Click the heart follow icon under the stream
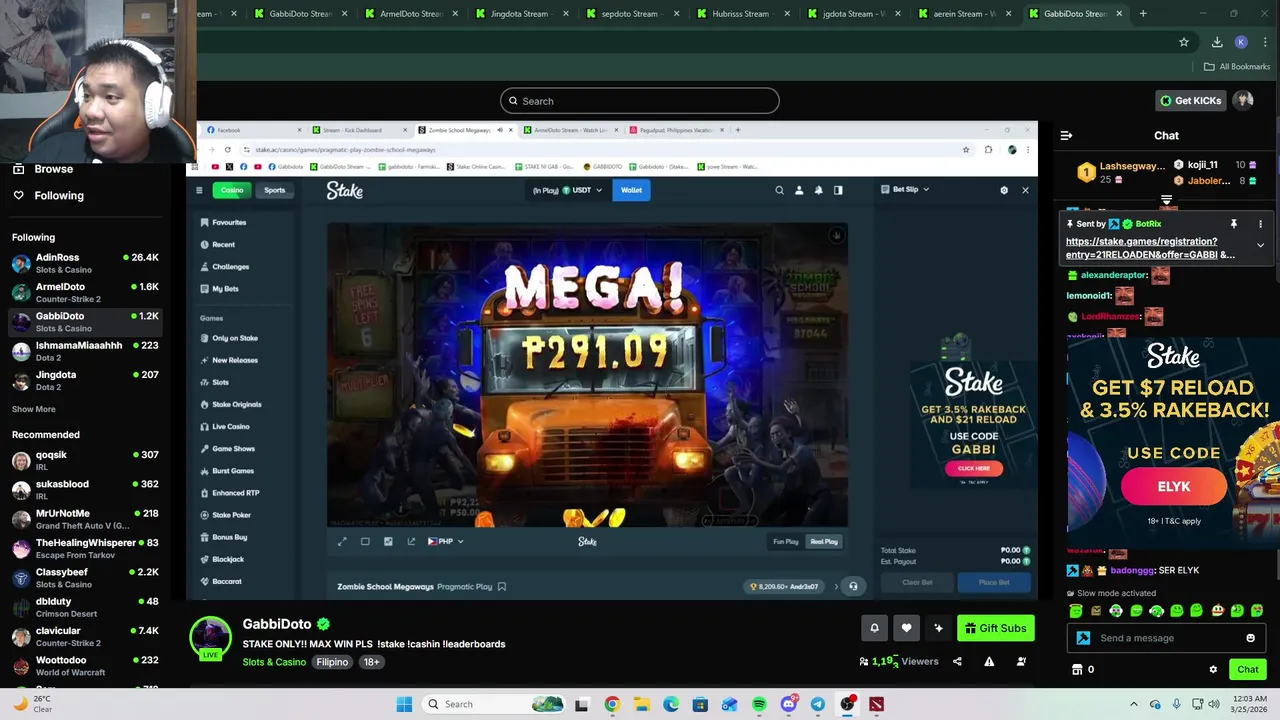Viewport: 1280px width, 720px height. (x=906, y=628)
